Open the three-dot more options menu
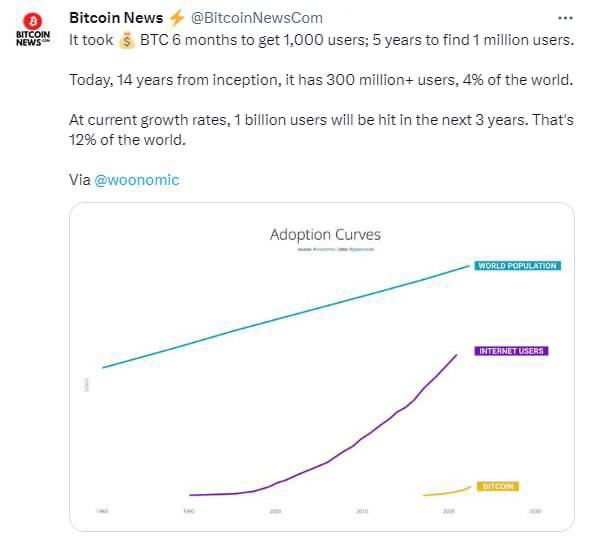The height and width of the screenshot is (546, 591). [x=565, y=18]
